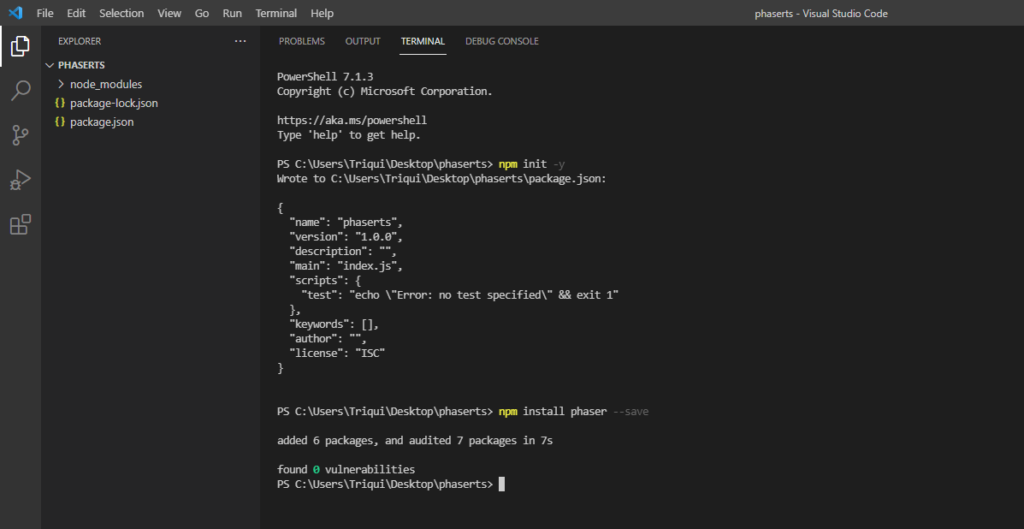Click the '"author": ""' line
The image size is (1024, 529).
(328, 339)
